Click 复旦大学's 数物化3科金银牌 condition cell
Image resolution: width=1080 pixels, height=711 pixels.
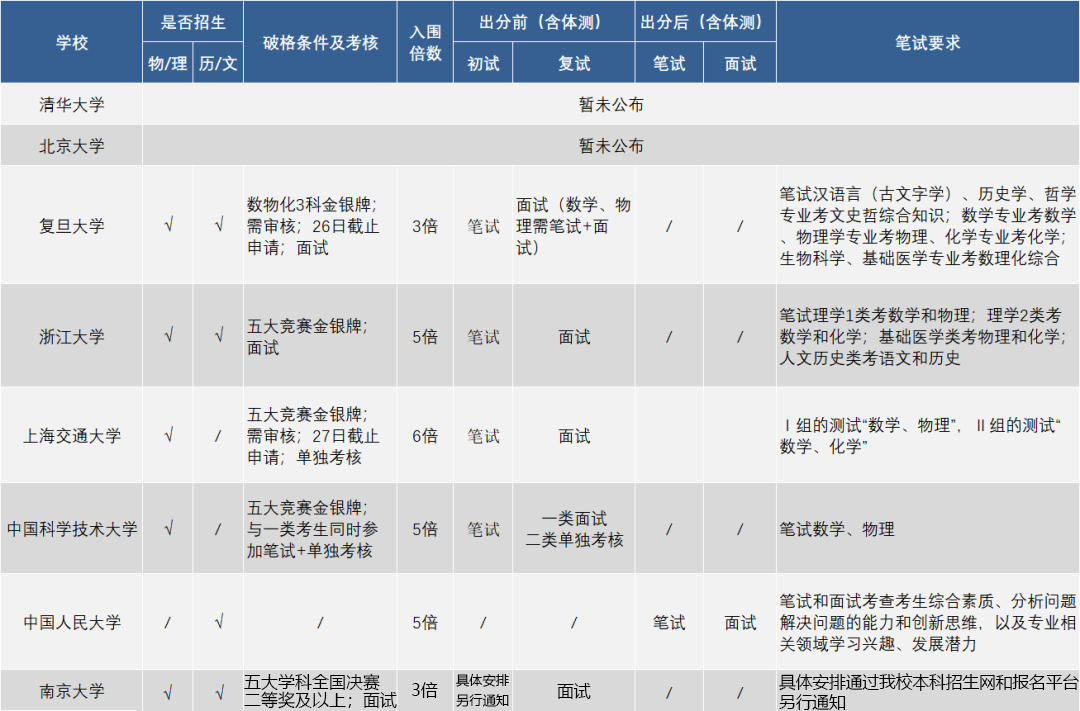pos(320,225)
